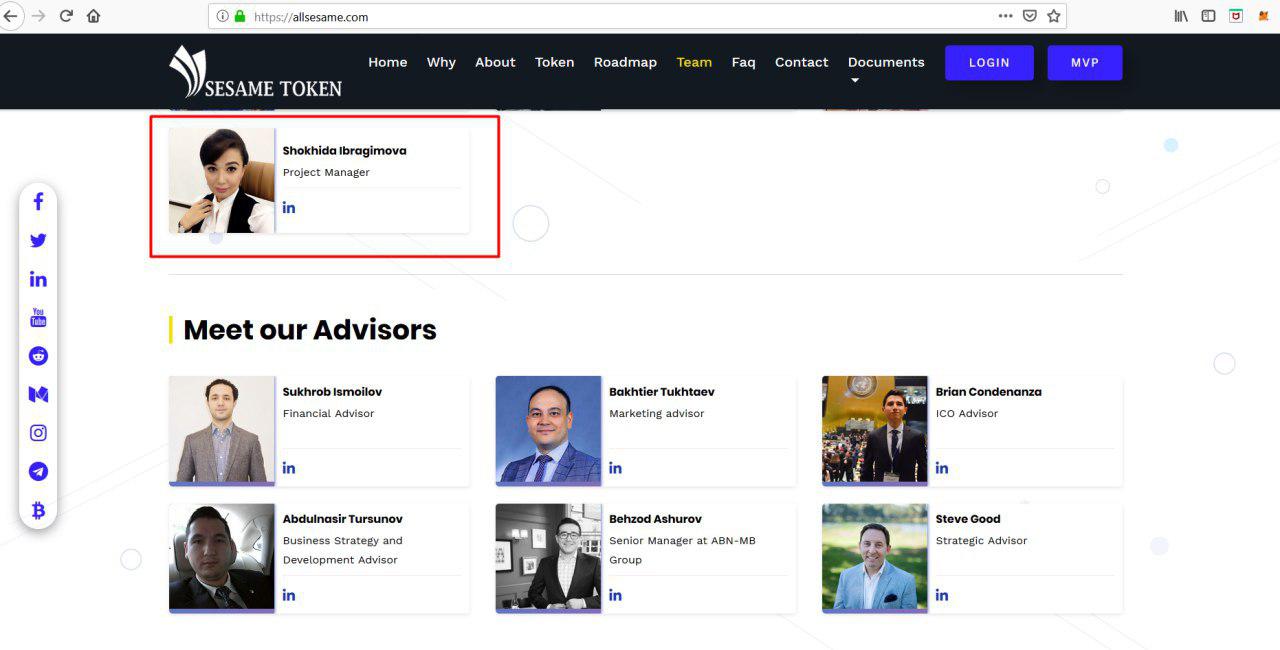
Task: Open the Twitter social link in sidebar
Action: (x=38, y=240)
